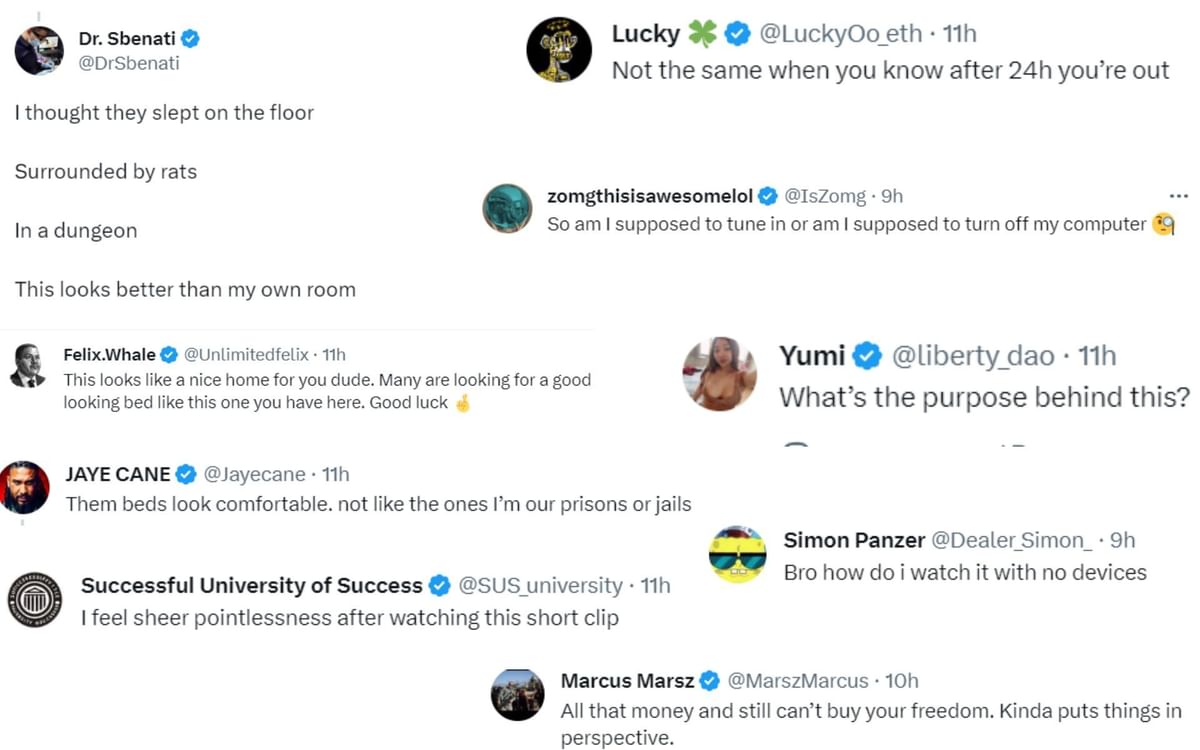Open more options on zomgthisisawesomelol's tweet
Image resolution: width=1200 pixels, height=750 pixels.
1178,196
